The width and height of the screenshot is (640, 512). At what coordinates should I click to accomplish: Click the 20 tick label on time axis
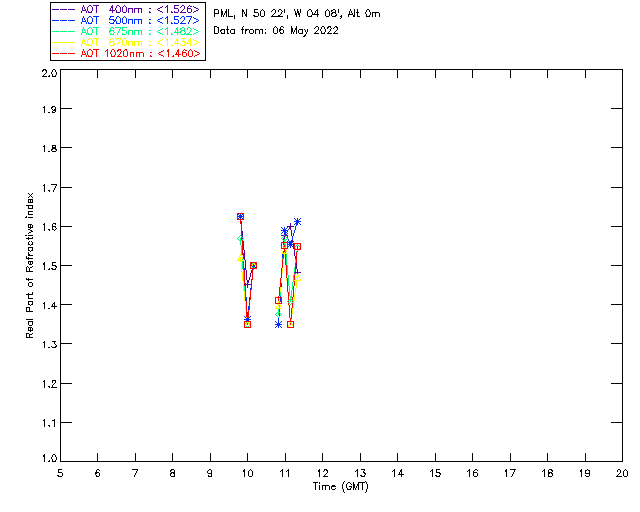pyautogui.click(x=622, y=473)
